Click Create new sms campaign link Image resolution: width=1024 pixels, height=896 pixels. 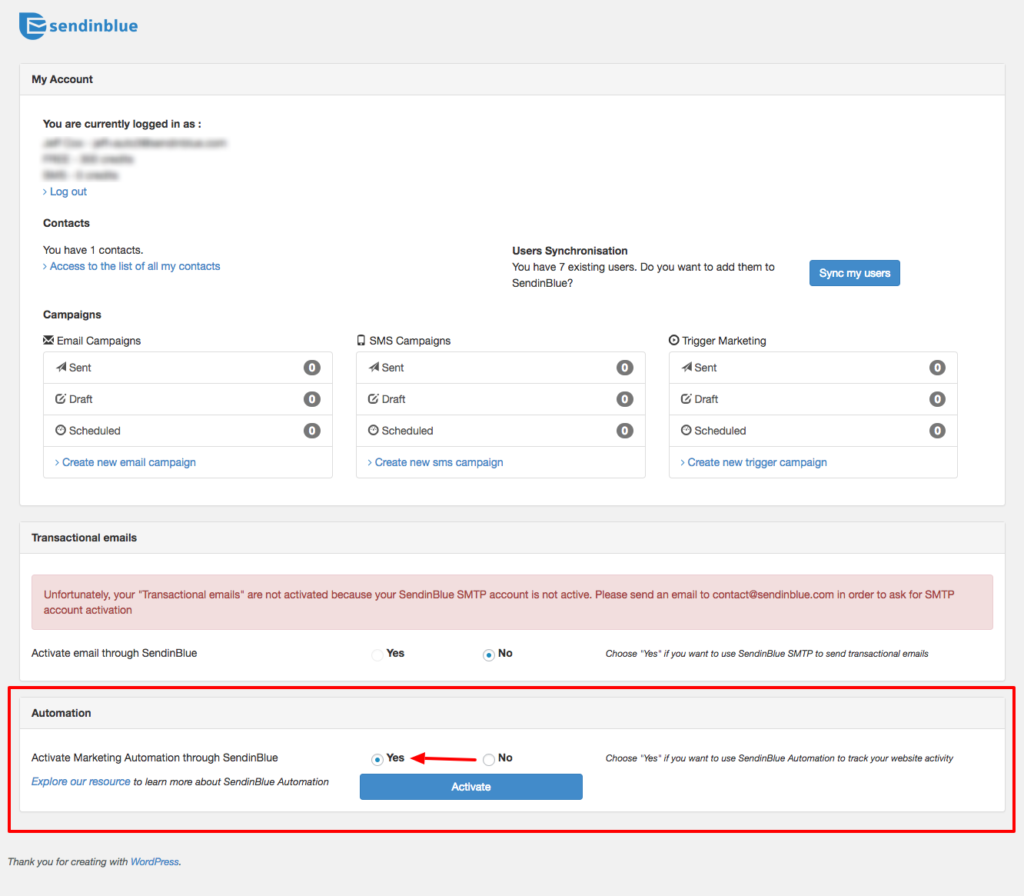coord(439,462)
